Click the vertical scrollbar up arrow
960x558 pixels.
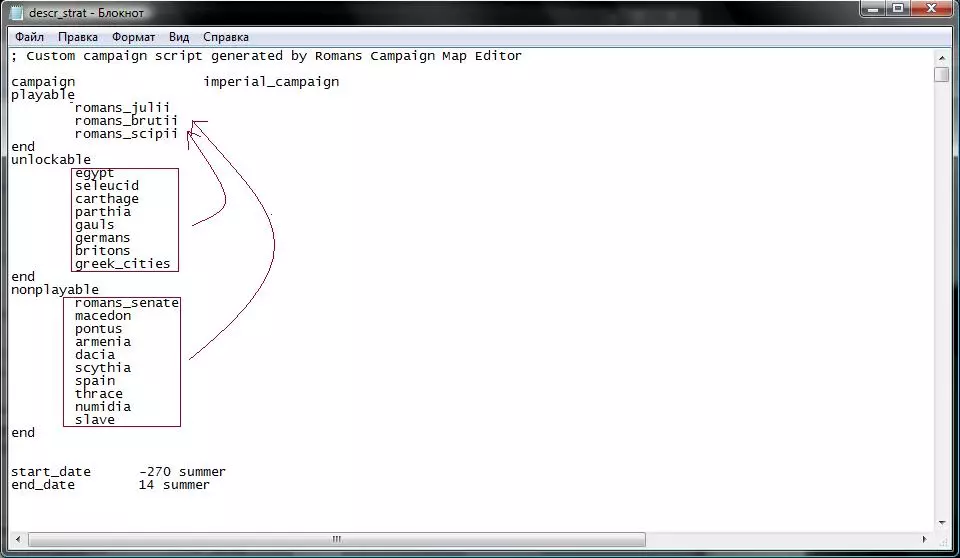point(942,58)
